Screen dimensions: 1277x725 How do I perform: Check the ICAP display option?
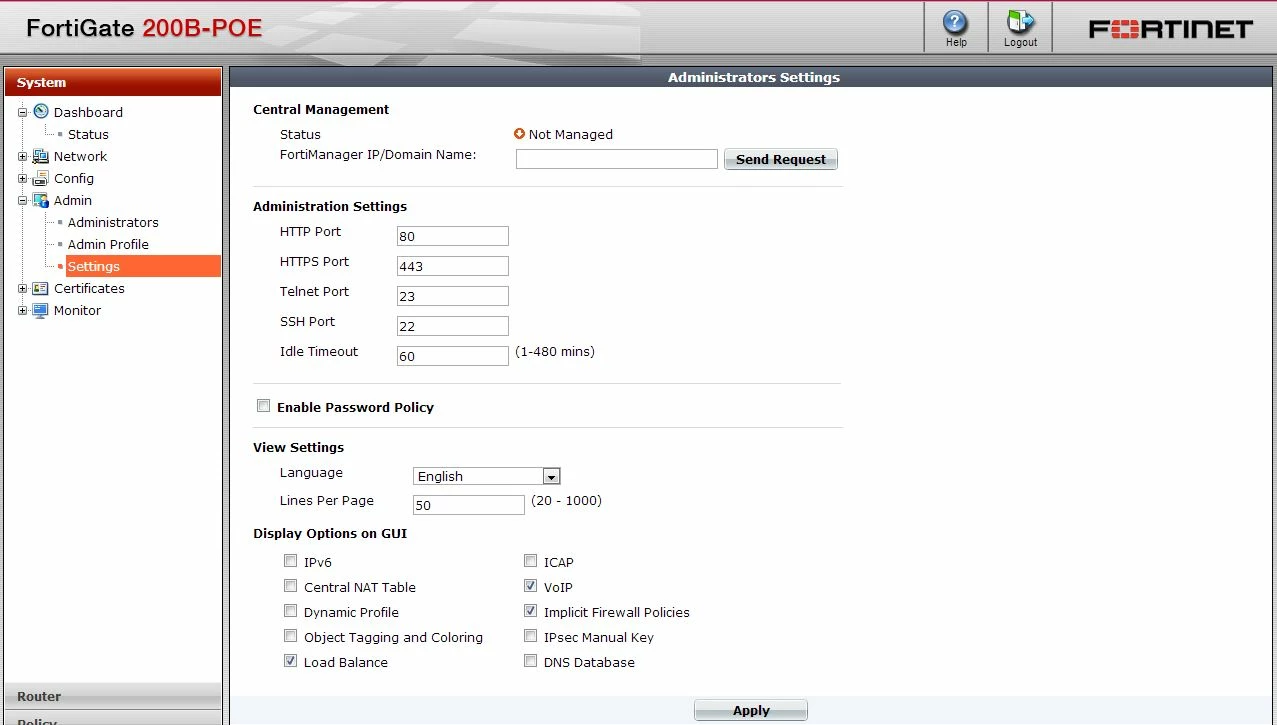[531, 561]
